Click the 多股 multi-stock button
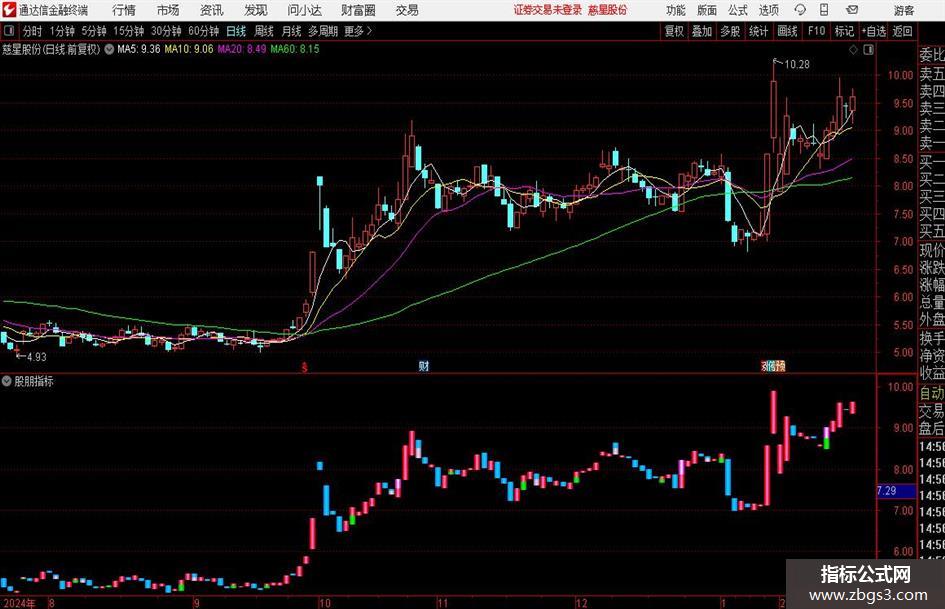945x609 pixels. pyautogui.click(x=730, y=31)
